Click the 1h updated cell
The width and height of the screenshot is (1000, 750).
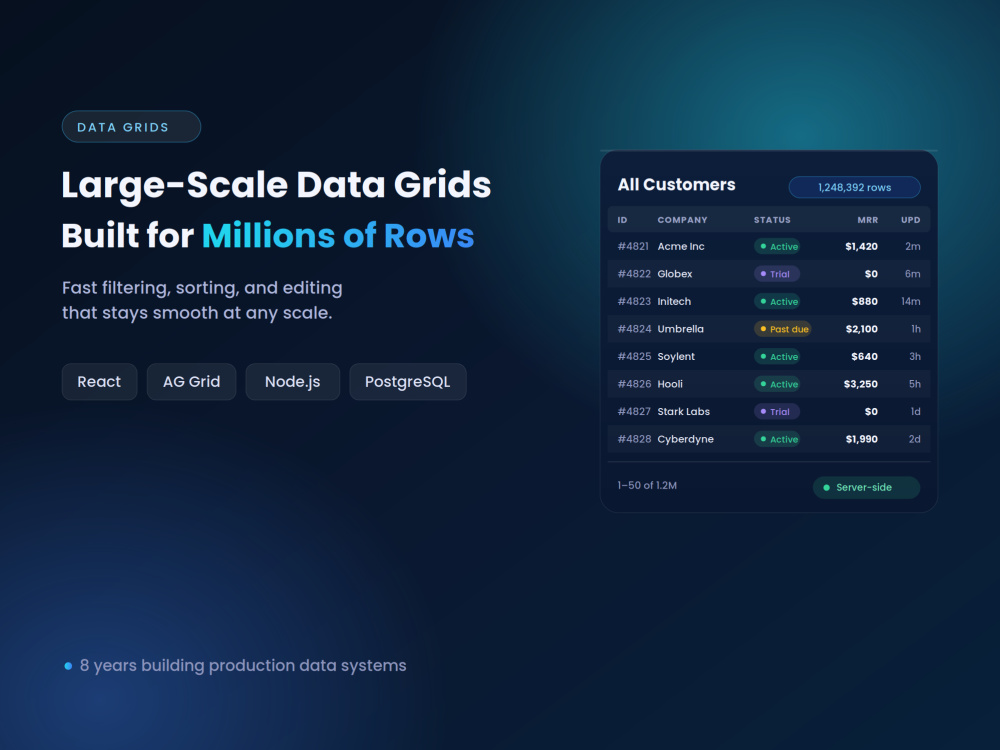tap(916, 329)
